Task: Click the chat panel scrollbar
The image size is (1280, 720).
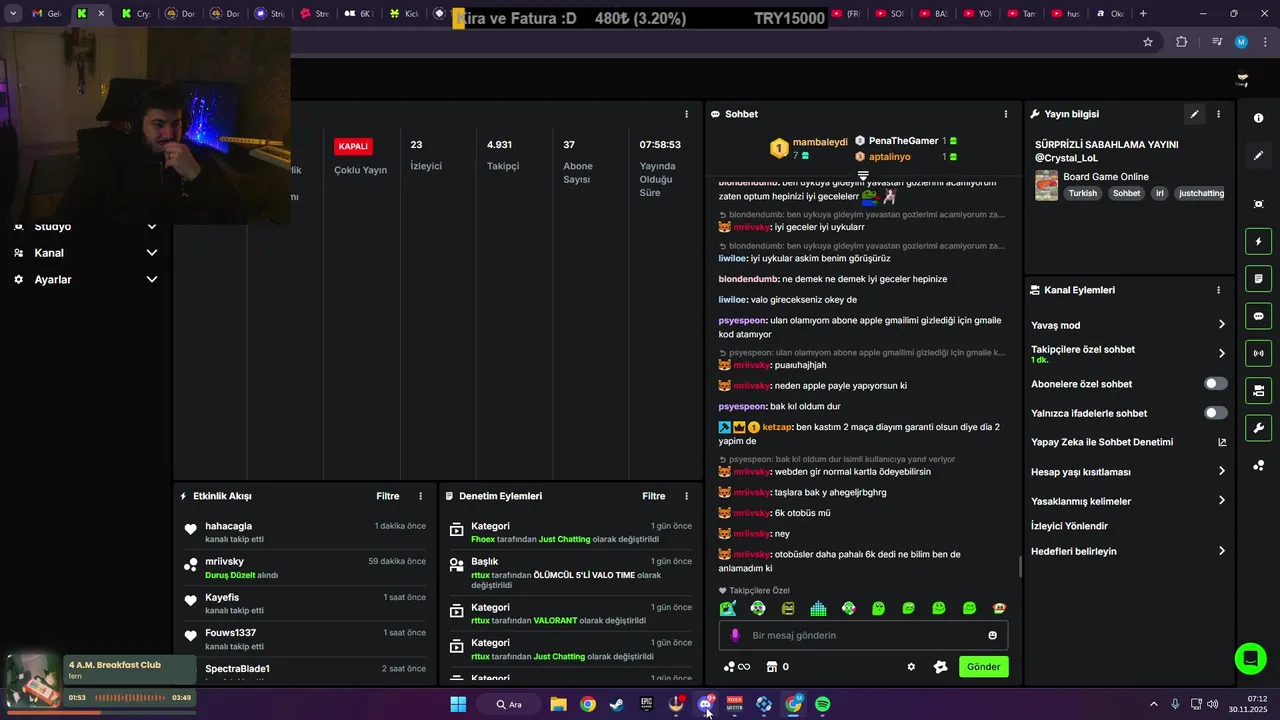Action: [1020, 567]
